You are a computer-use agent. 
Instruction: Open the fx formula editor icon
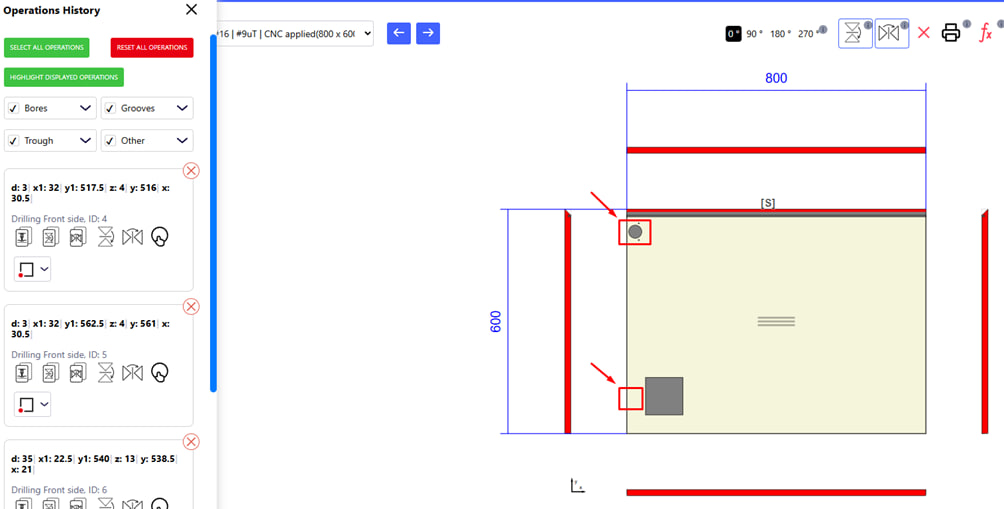click(x=985, y=33)
